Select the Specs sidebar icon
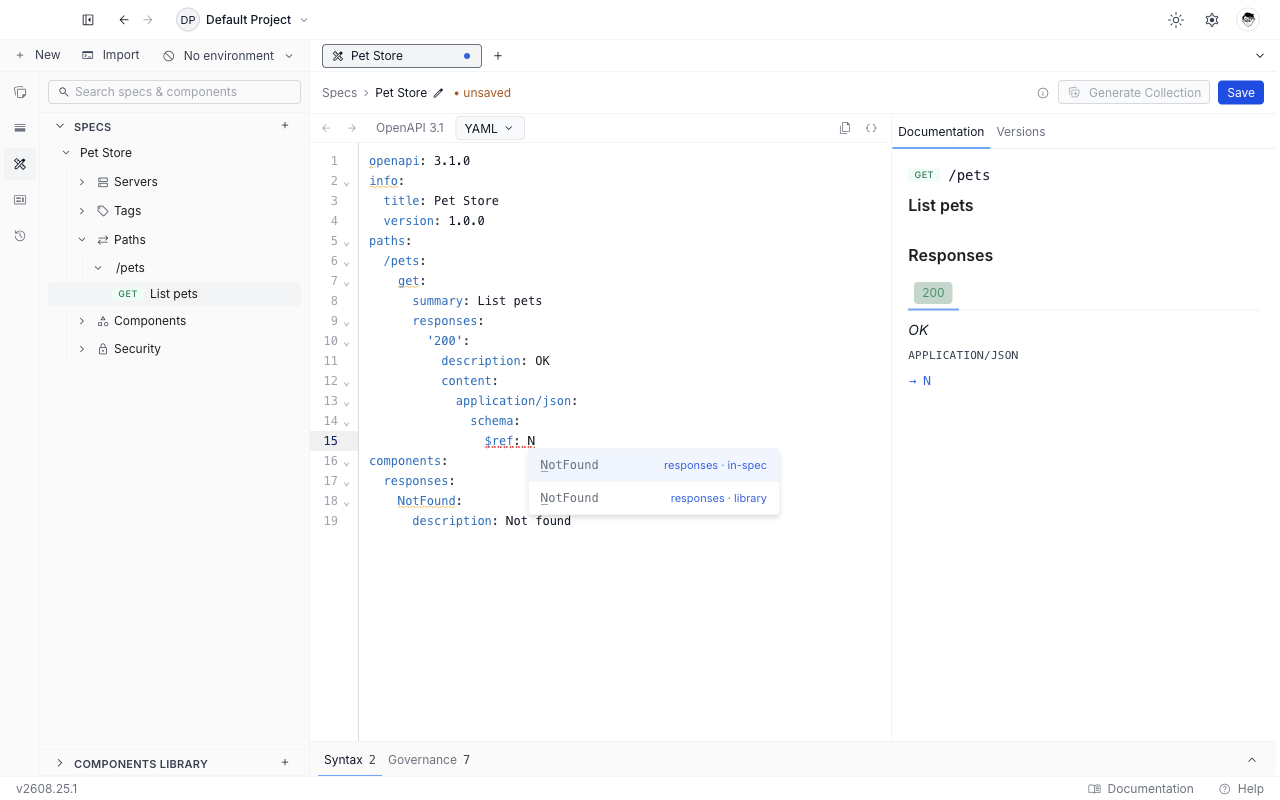The width and height of the screenshot is (1280, 800). [x=20, y=164]
